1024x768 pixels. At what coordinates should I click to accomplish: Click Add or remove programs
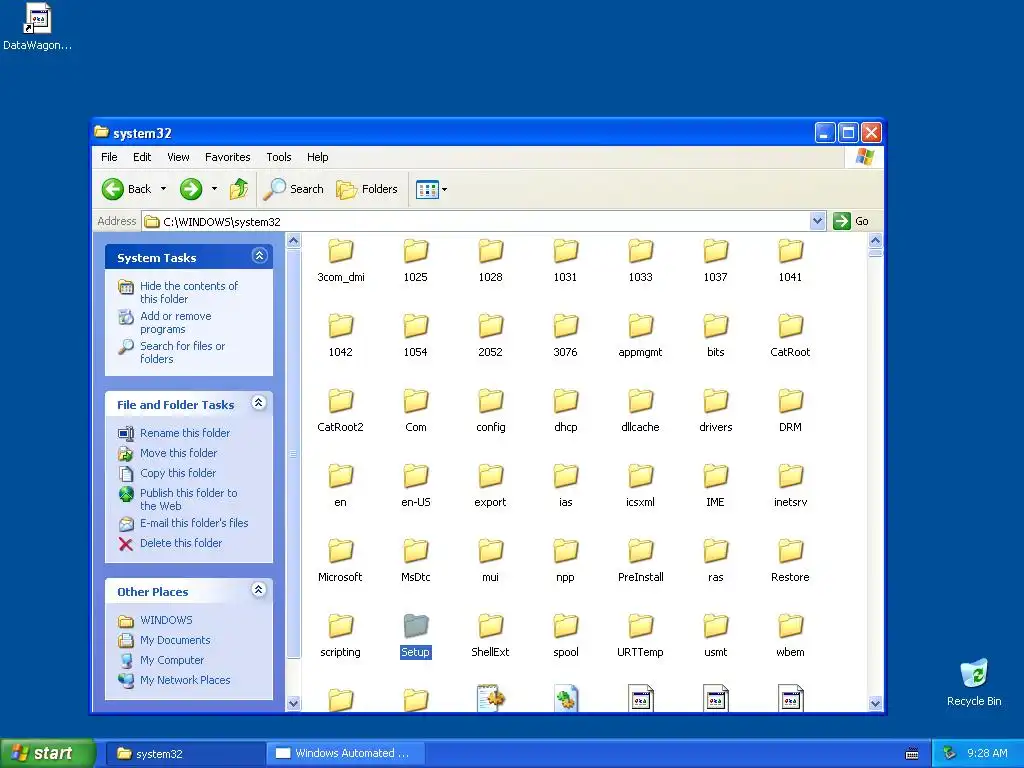coord(176,323)
